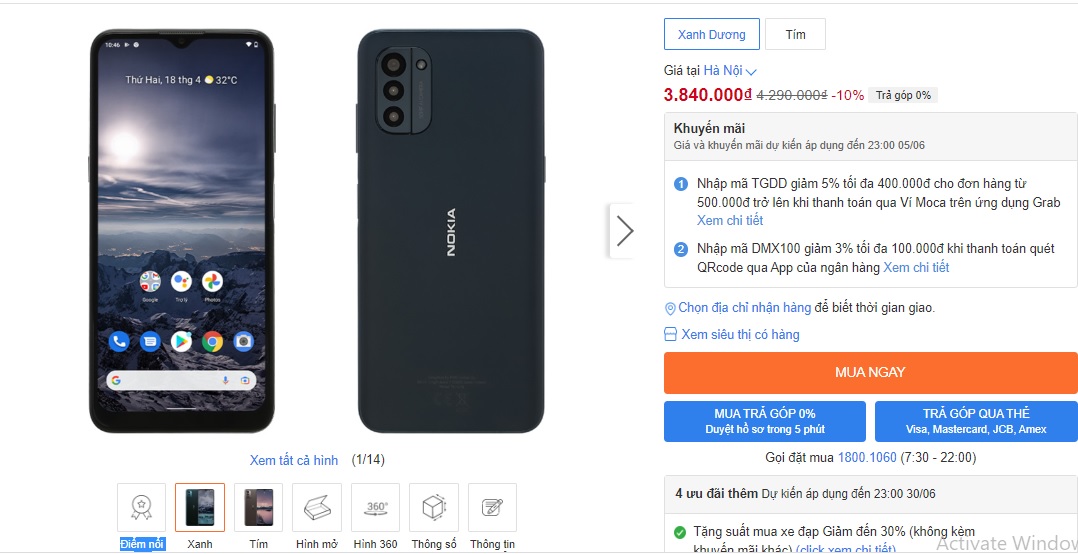Click the location pin delivery address icon
1078x554 pixels.
pos(670,308)
